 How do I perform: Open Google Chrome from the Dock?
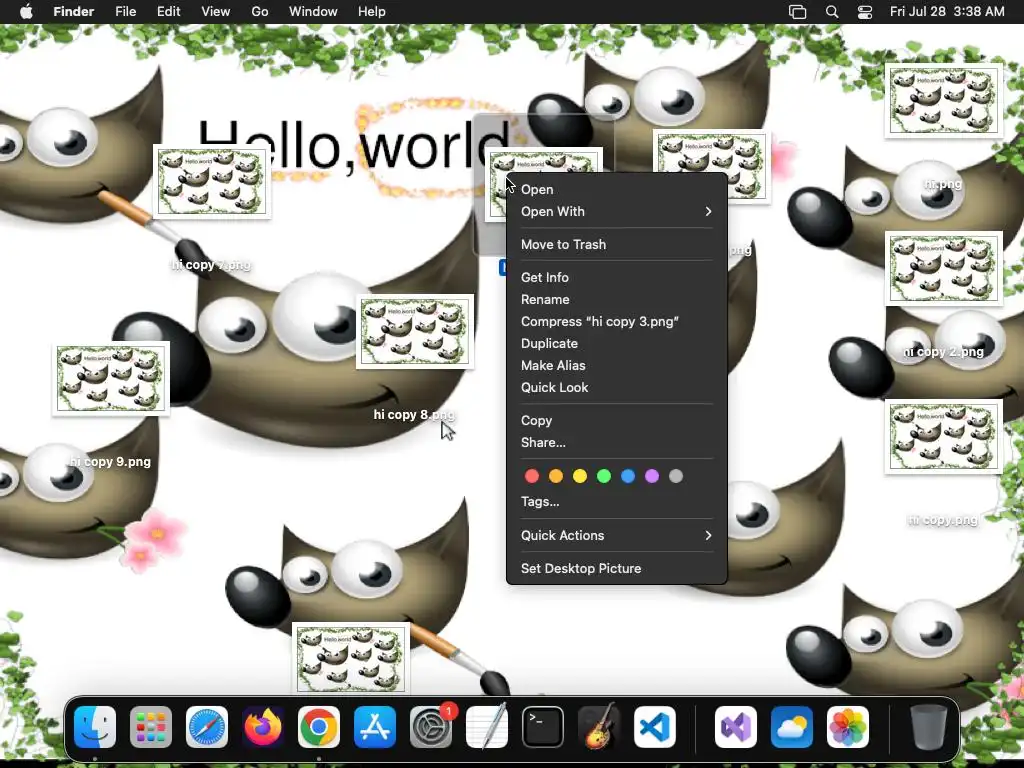pos(319,727)
